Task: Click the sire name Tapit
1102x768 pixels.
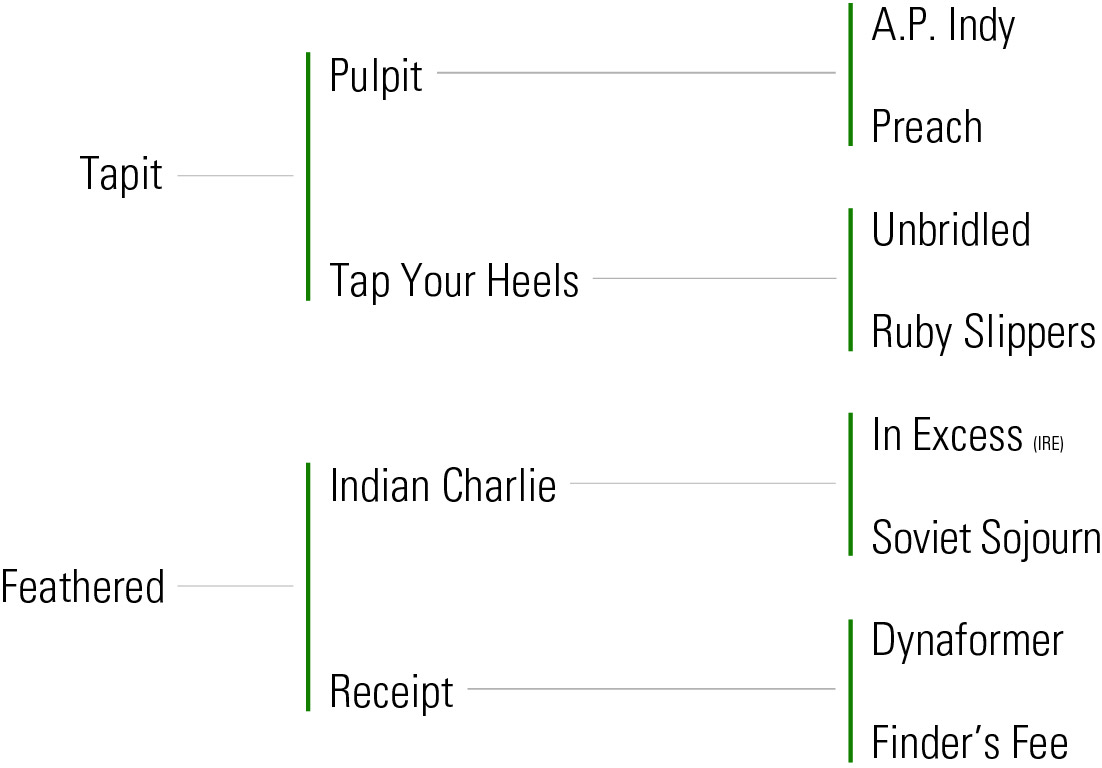Action: tap(121, 176)
